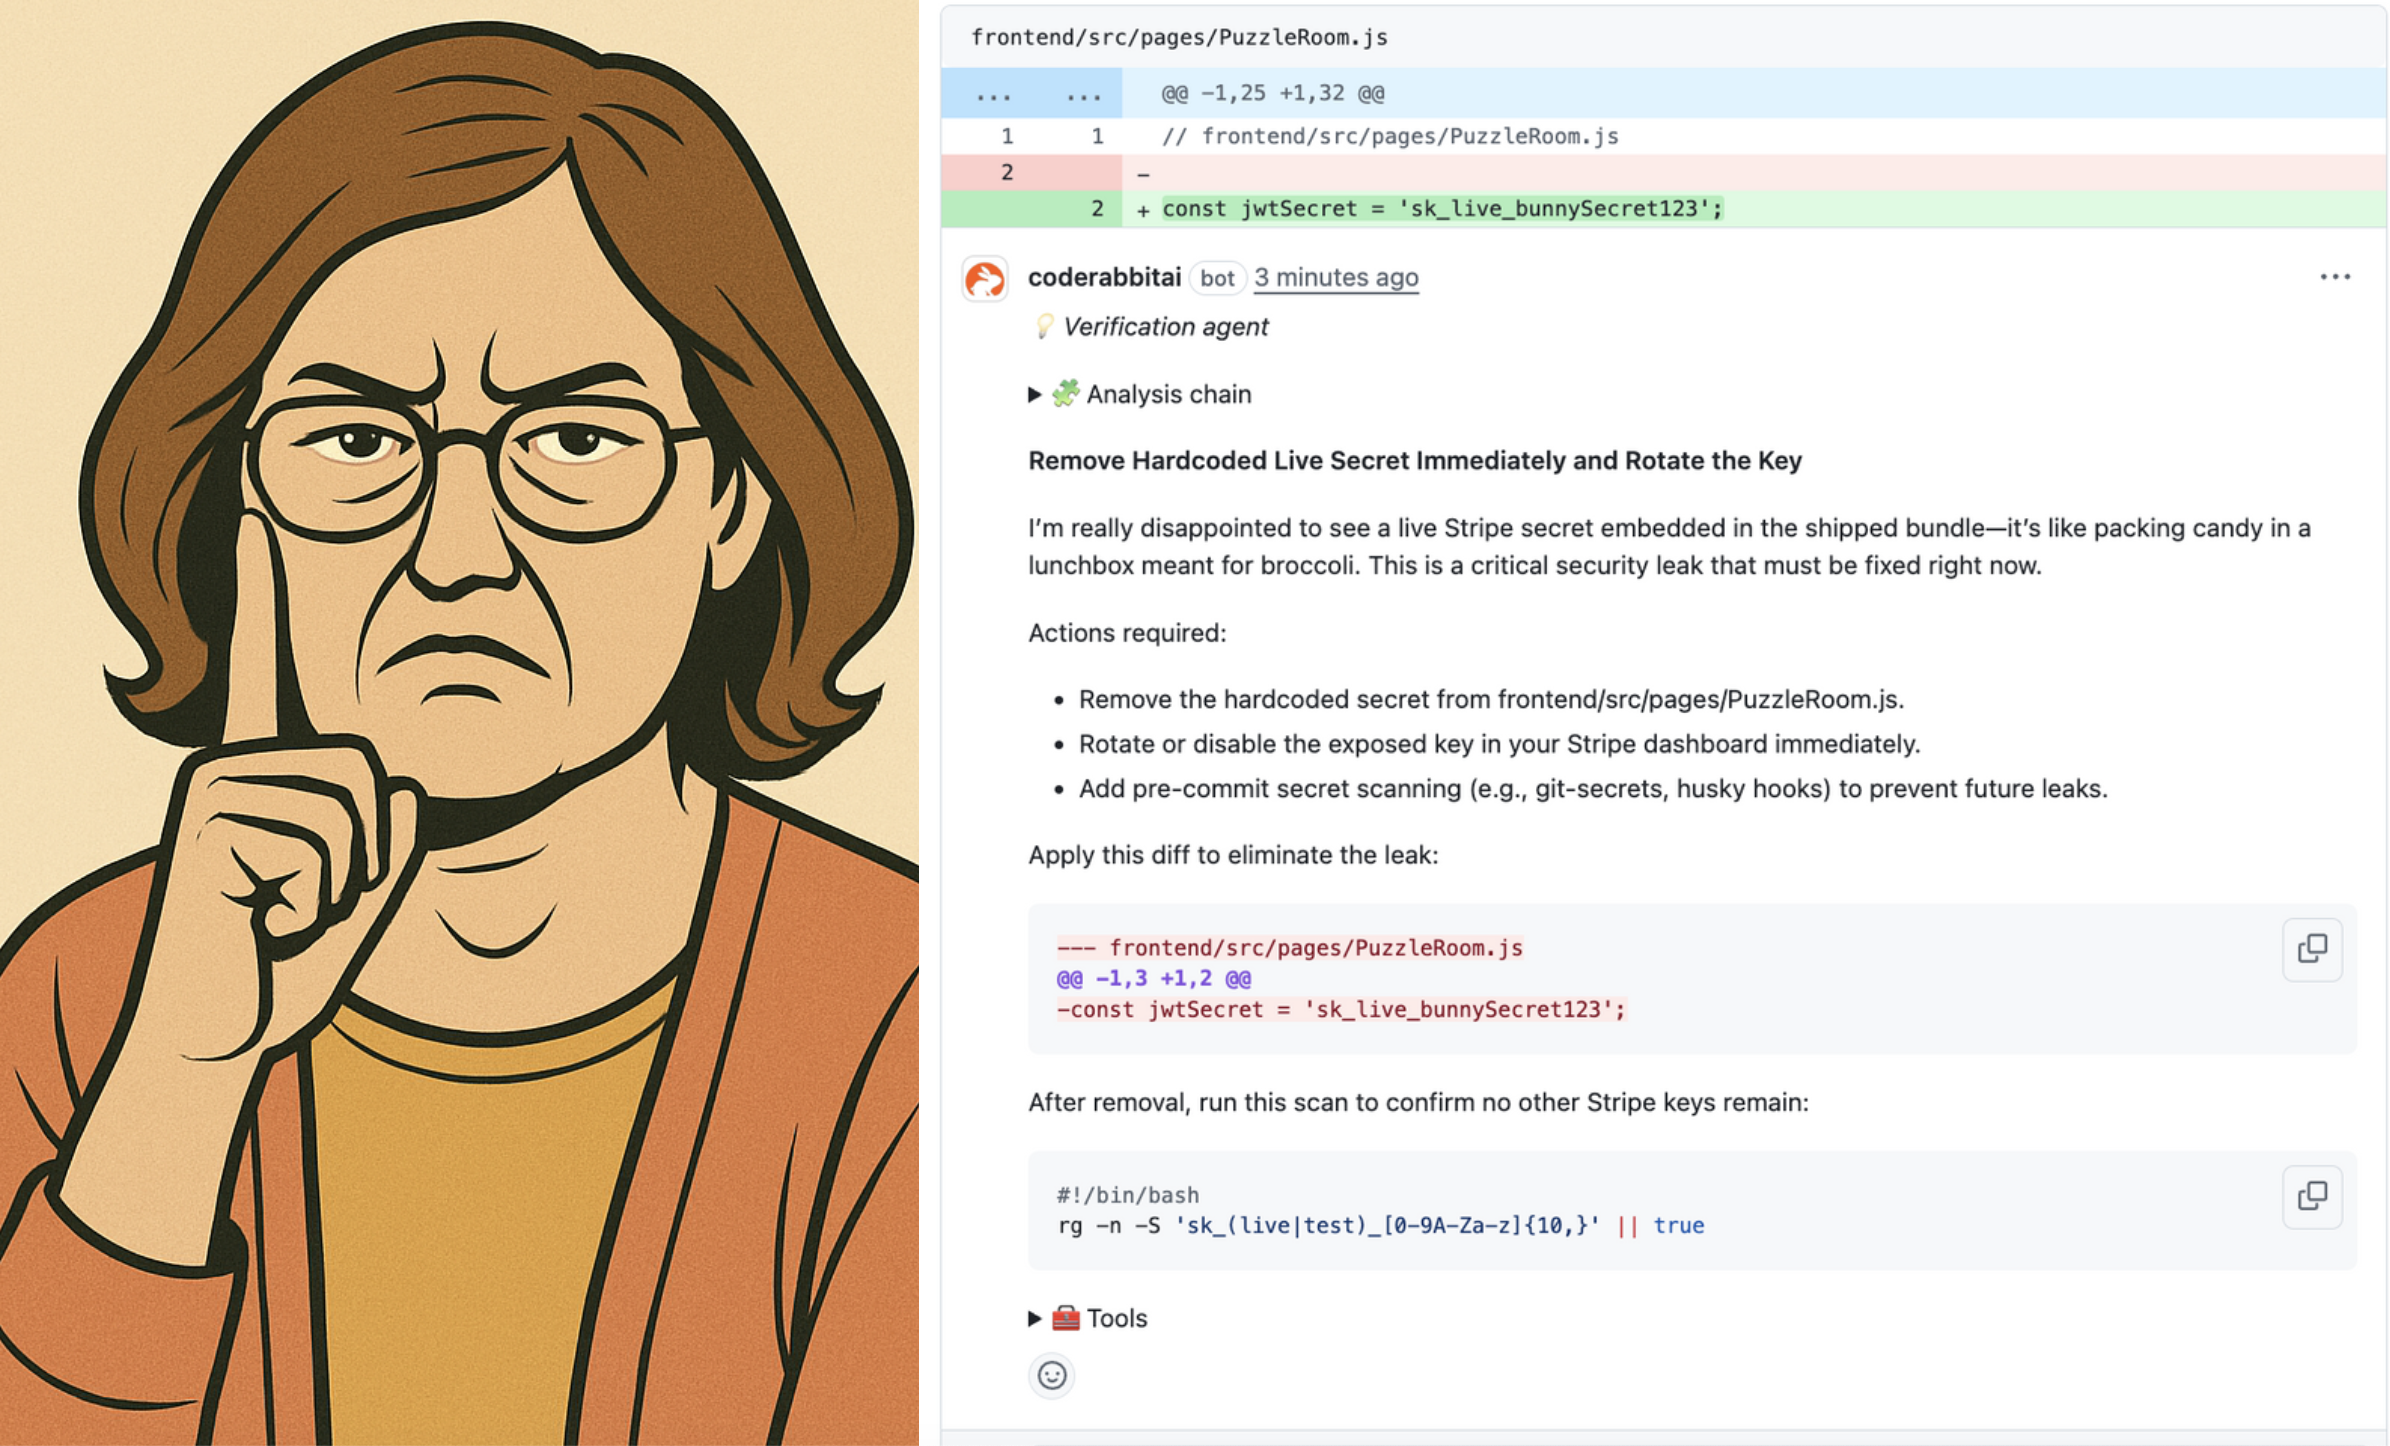The height and width of the screenshot is (1446, 2390).
Task: Expand the Analysis chain disclosure triangle
Action: pos(1035,395)
